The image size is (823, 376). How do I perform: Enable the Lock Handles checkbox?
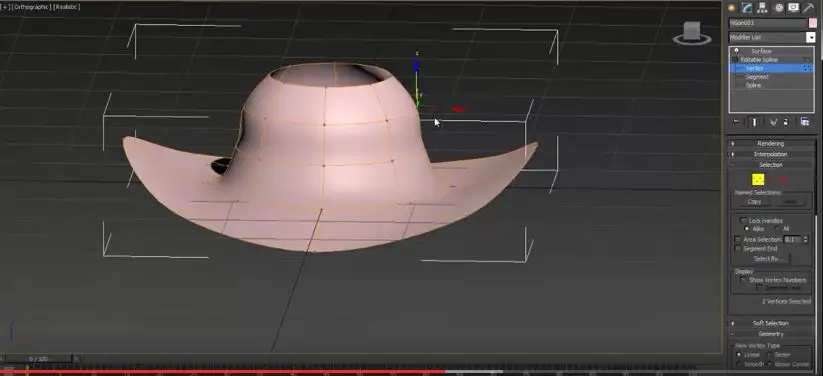(743, 221)
